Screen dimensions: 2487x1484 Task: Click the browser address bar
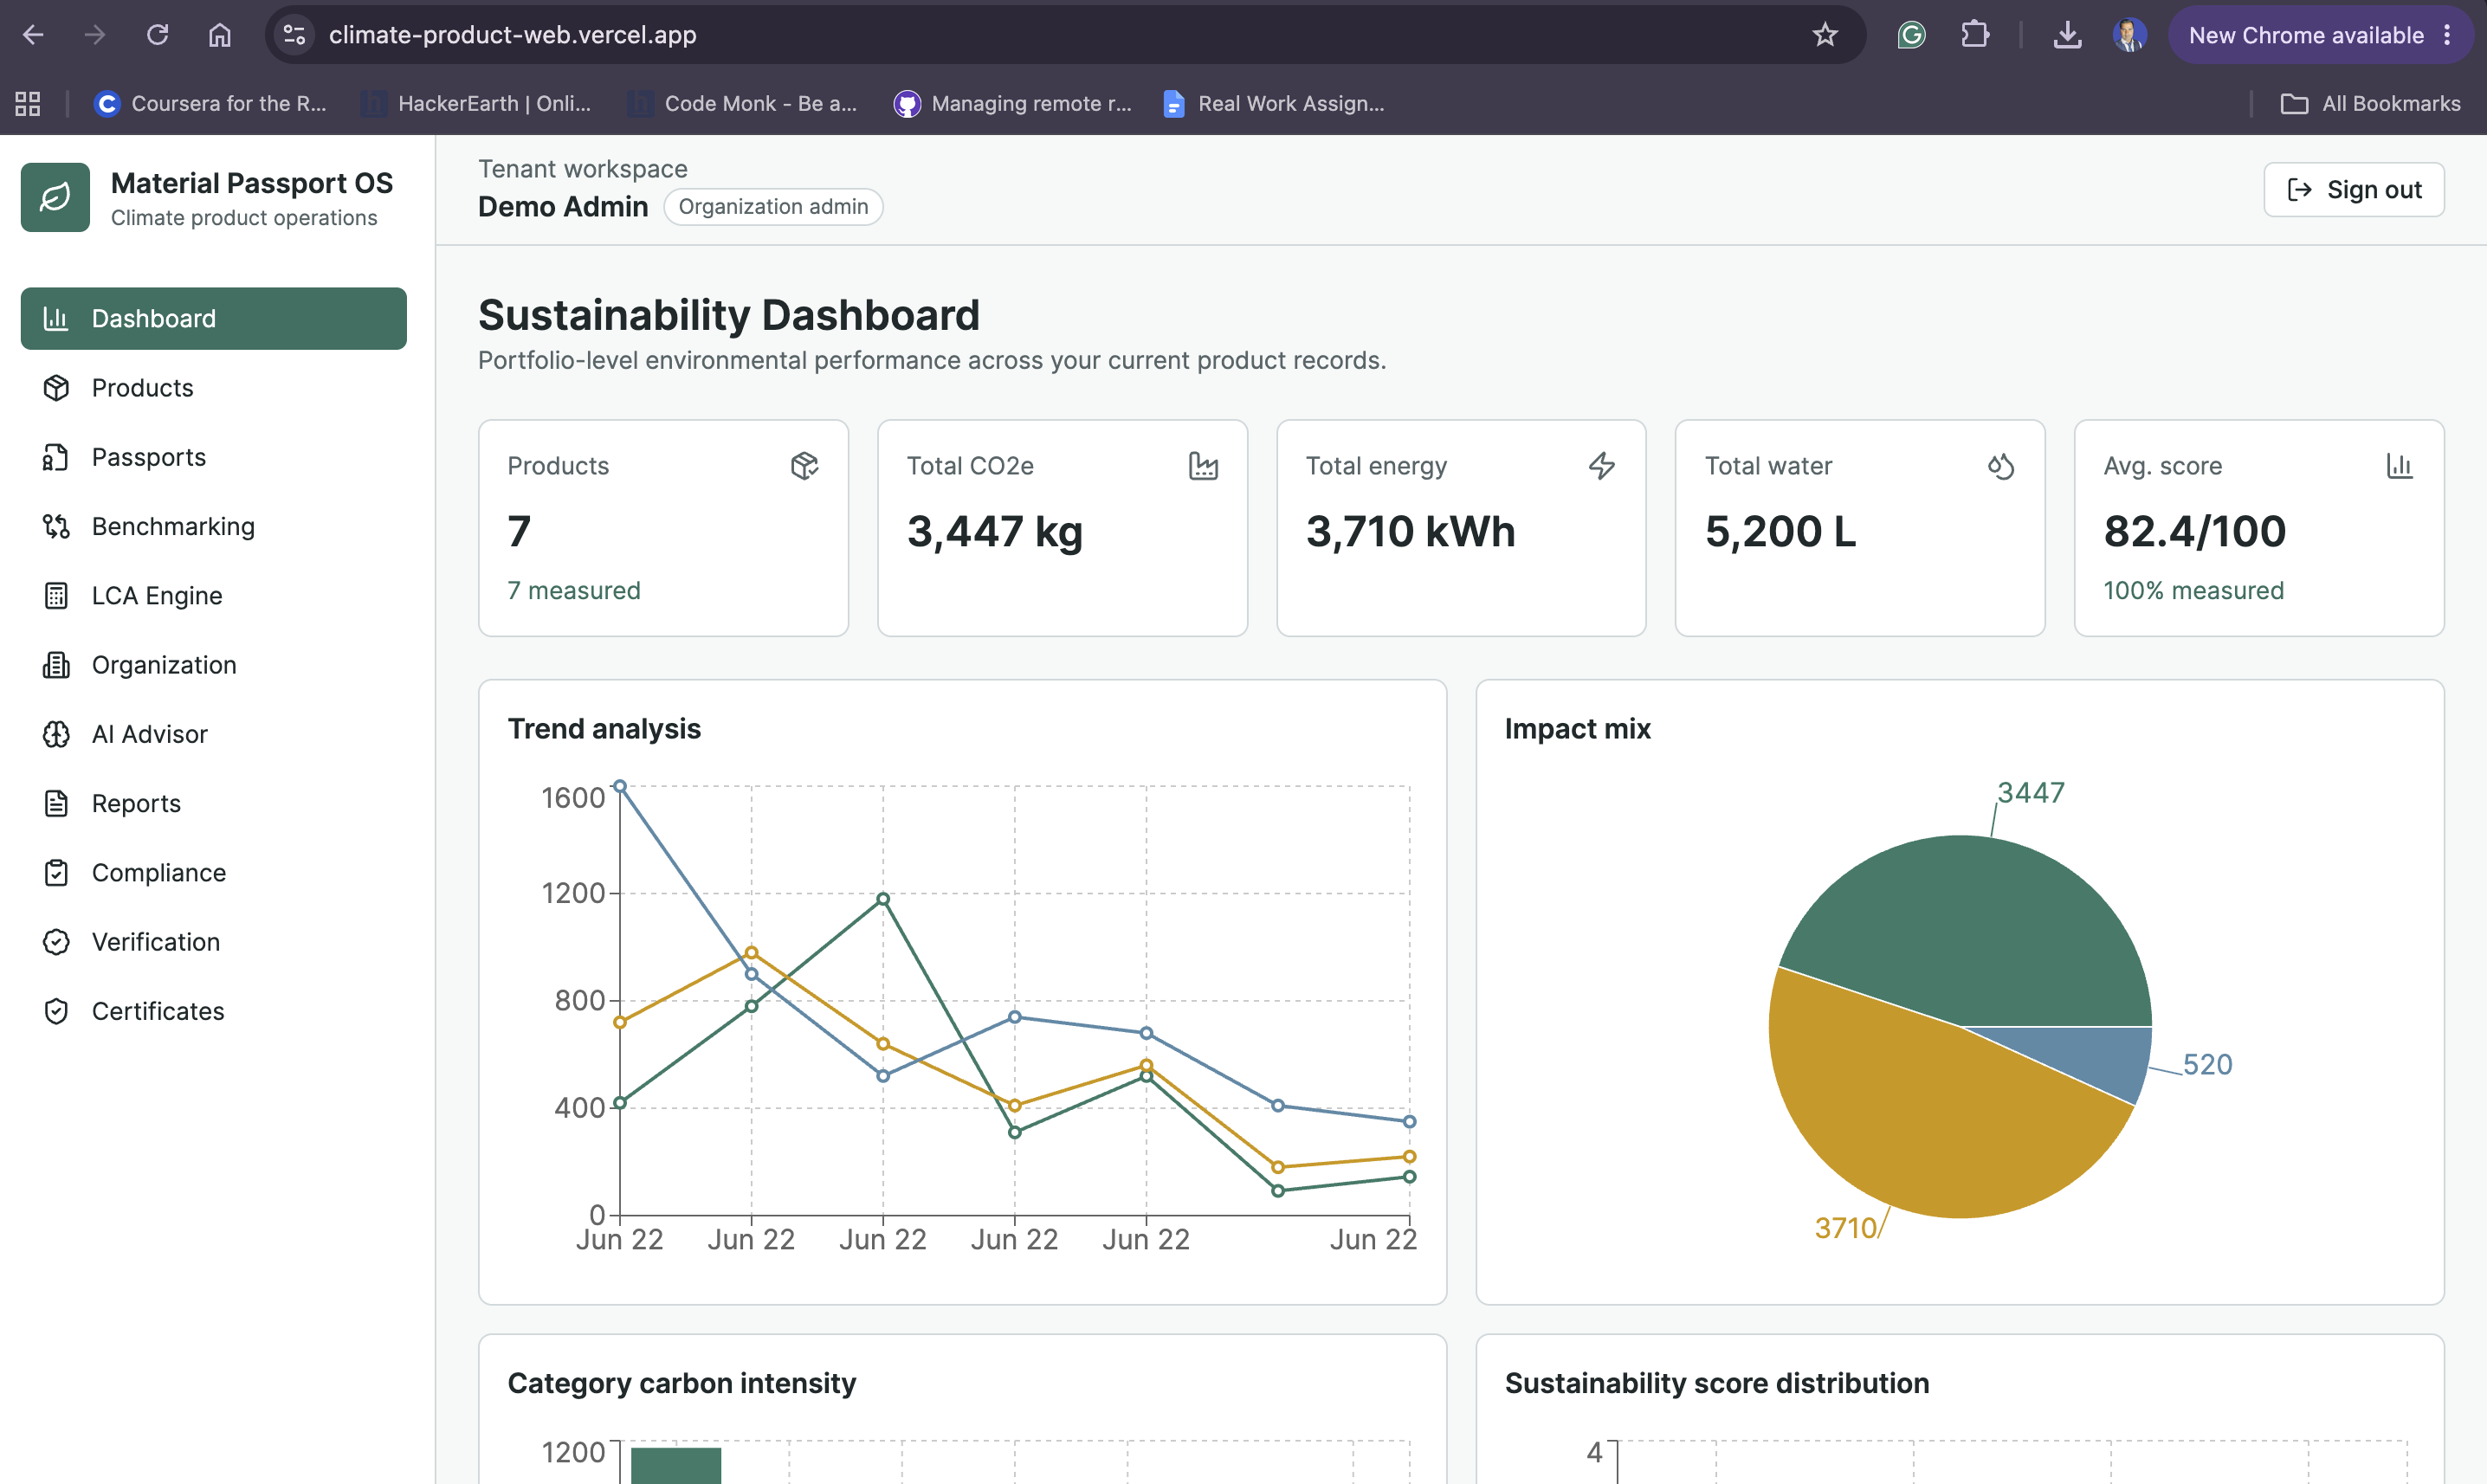tap(1060, 35)
